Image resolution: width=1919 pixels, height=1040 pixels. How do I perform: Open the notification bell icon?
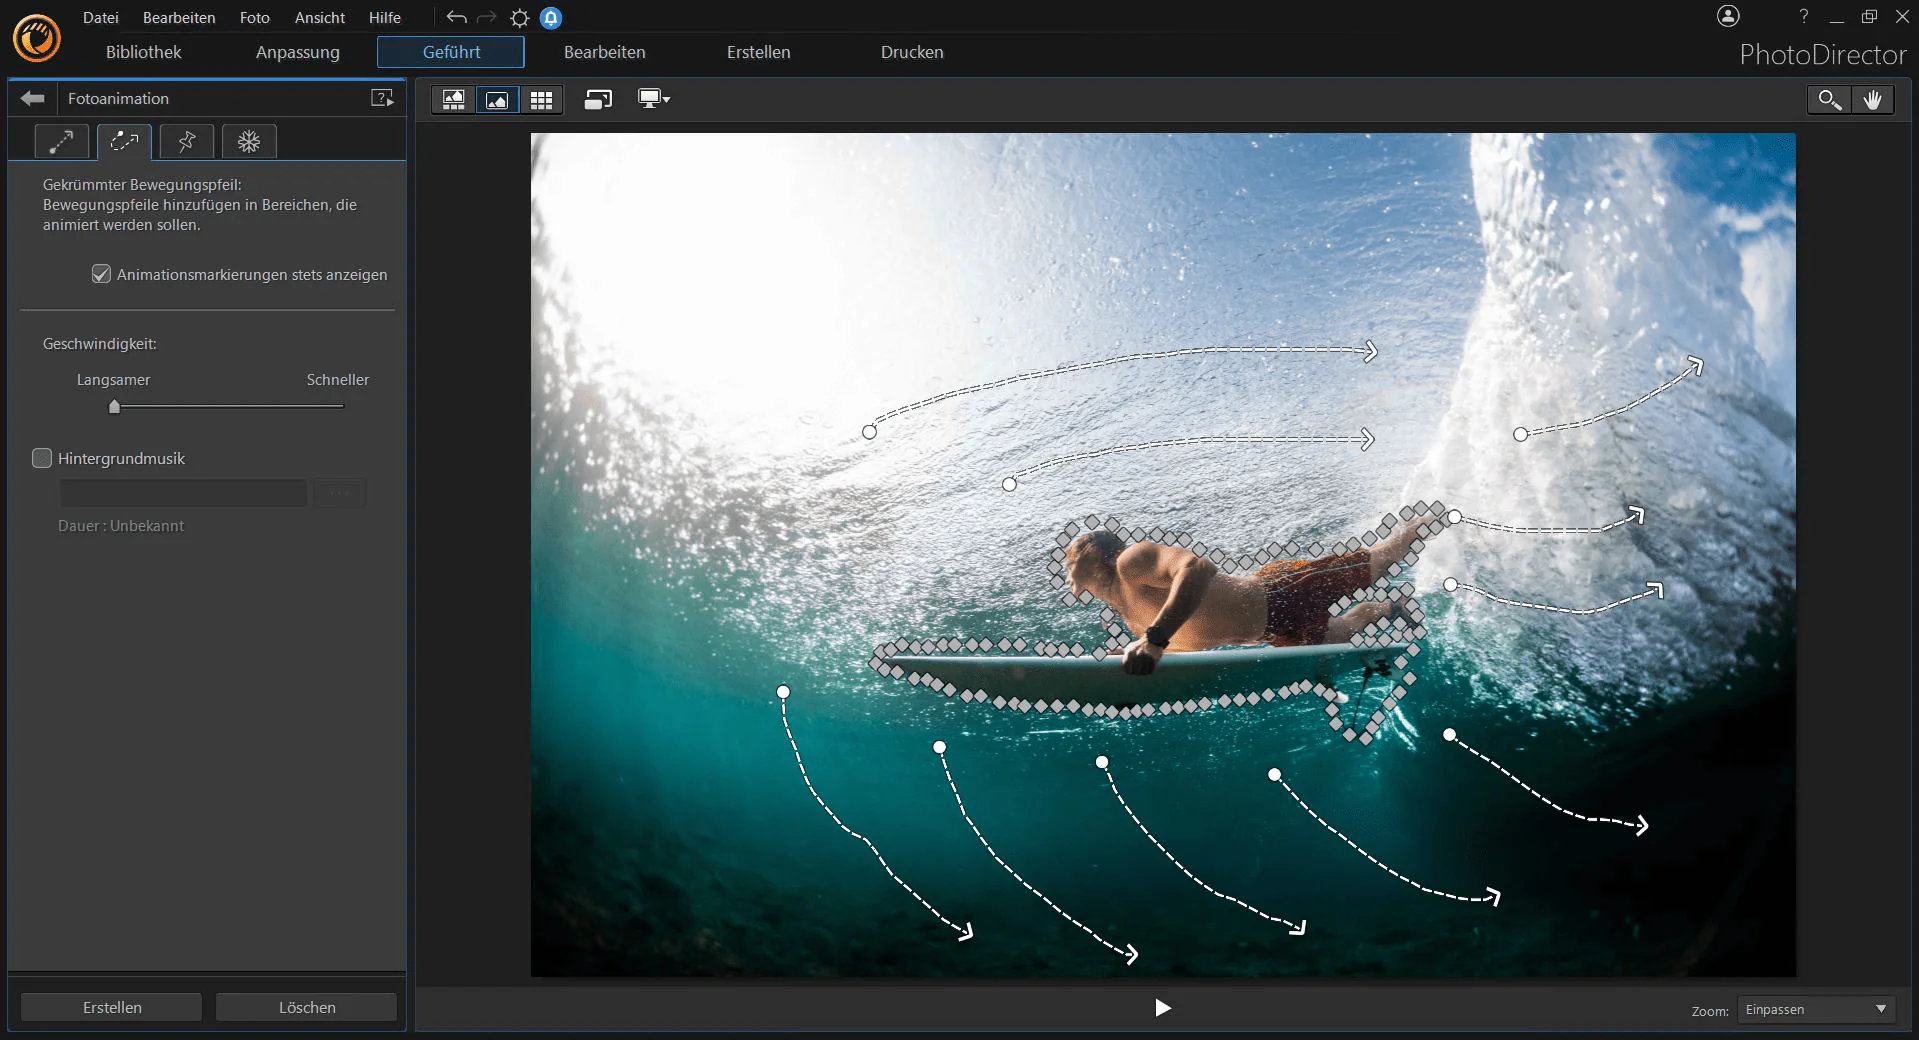(x=551, y=18)
